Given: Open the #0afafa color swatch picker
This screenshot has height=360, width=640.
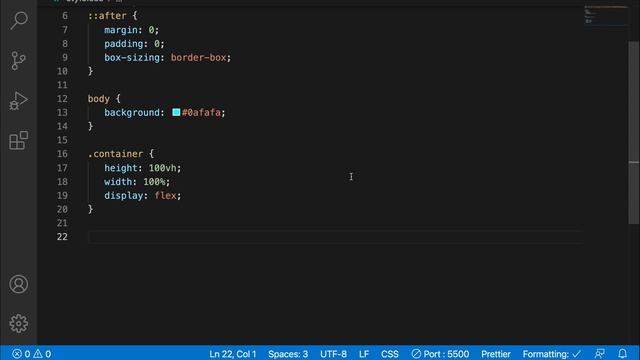Looking at the screenshot, I should point(176,112).
